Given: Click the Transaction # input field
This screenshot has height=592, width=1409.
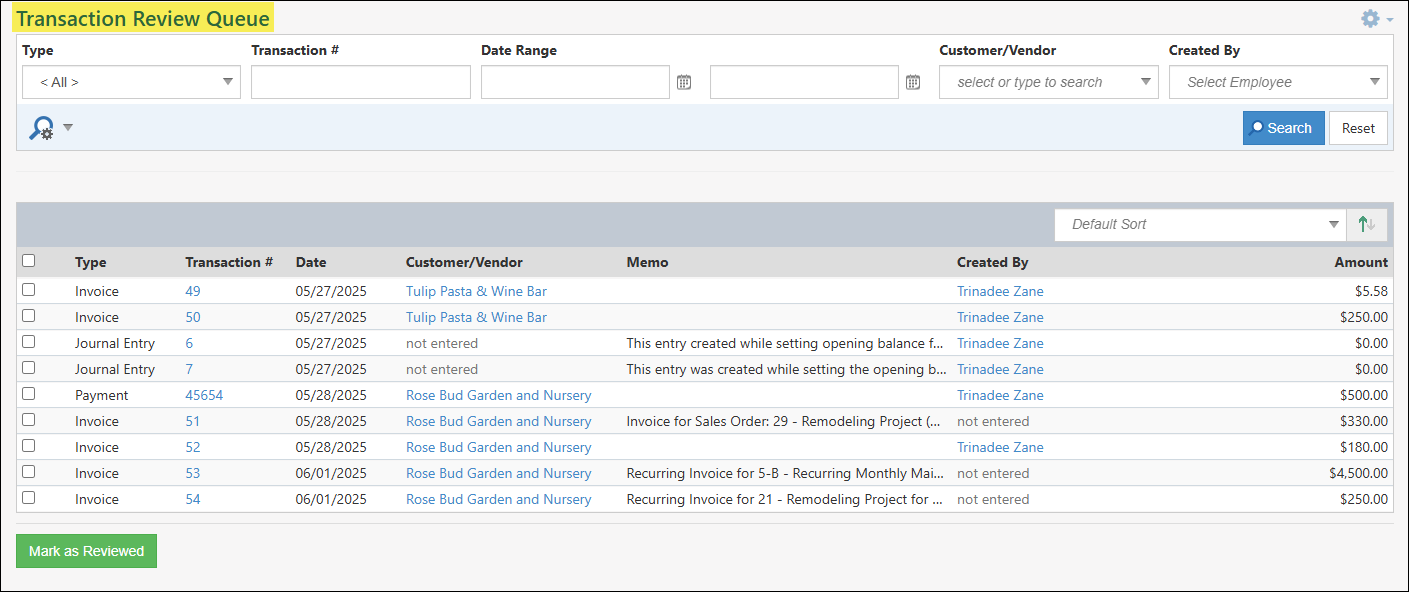Looking at the screenshot, I should point(361,82).
